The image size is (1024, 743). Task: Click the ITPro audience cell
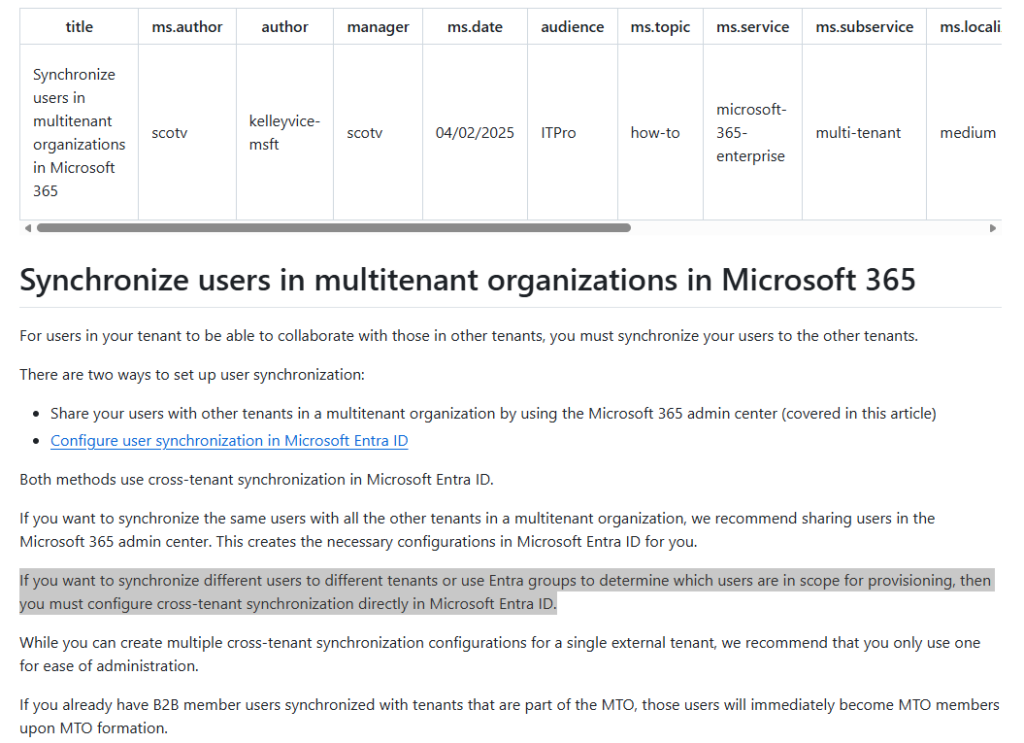(558, 132)
